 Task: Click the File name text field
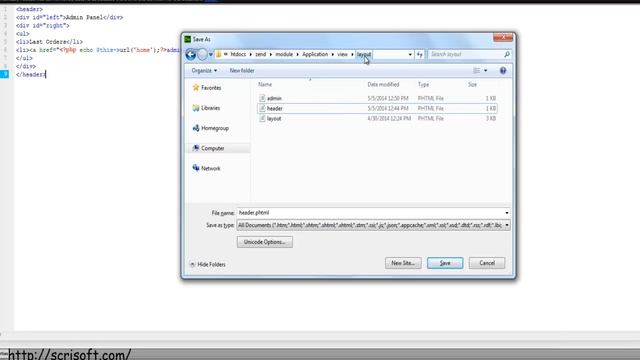[x=370, y=213]
